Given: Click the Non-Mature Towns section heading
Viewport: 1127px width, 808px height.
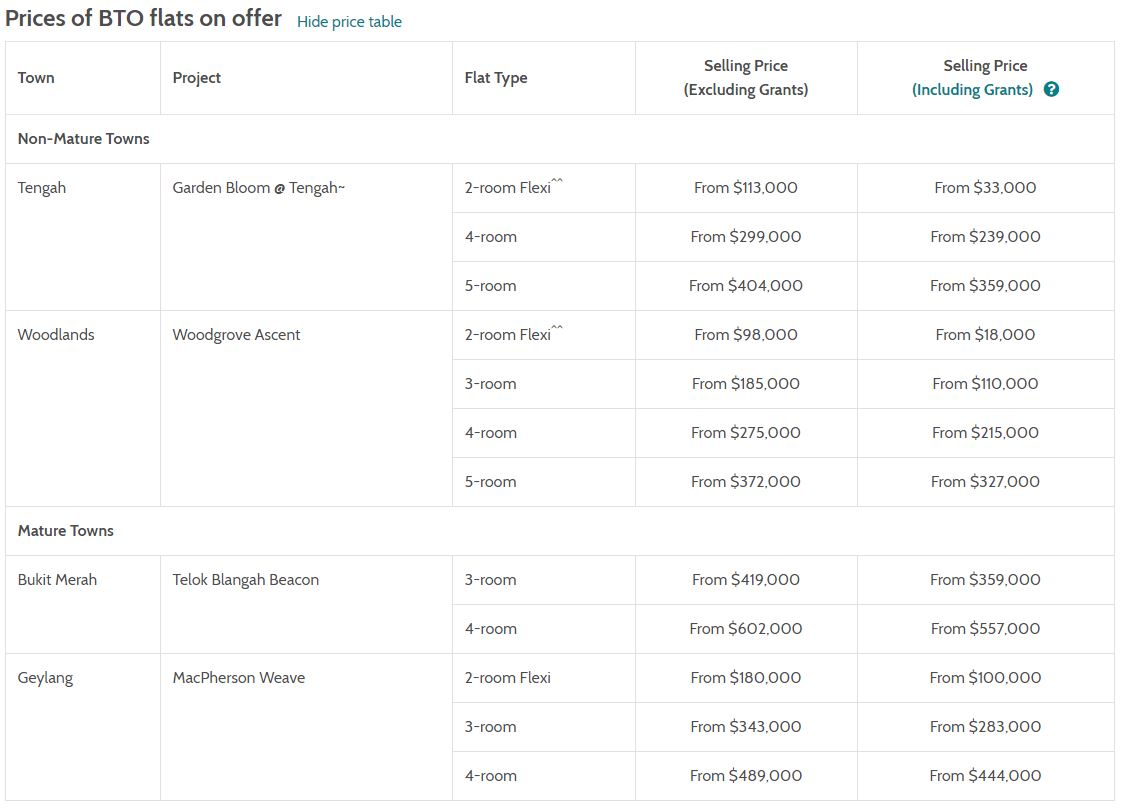Looking at the screenshot, I should coord(84,139).
